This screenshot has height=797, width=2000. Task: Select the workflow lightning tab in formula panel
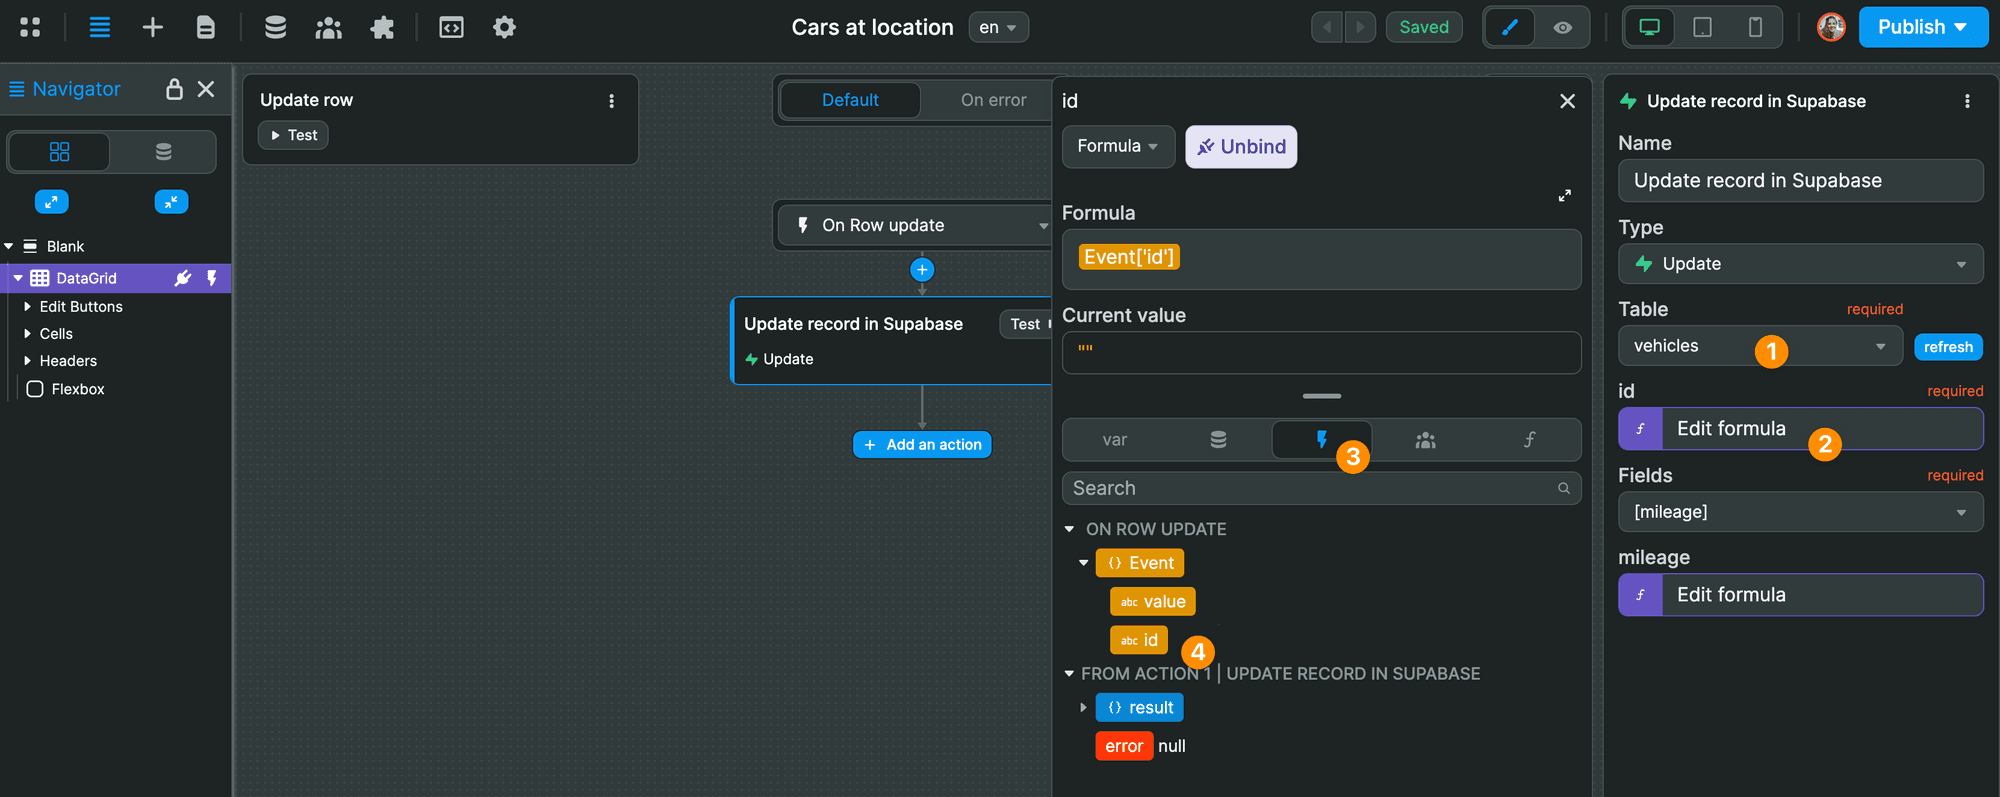1321,440
